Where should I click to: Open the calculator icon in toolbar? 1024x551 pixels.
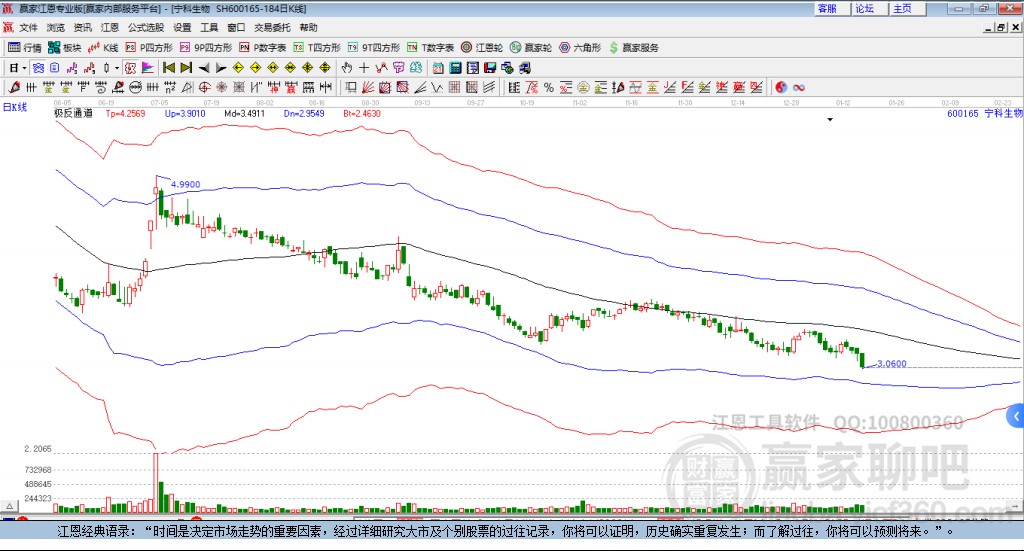point(455,67)
